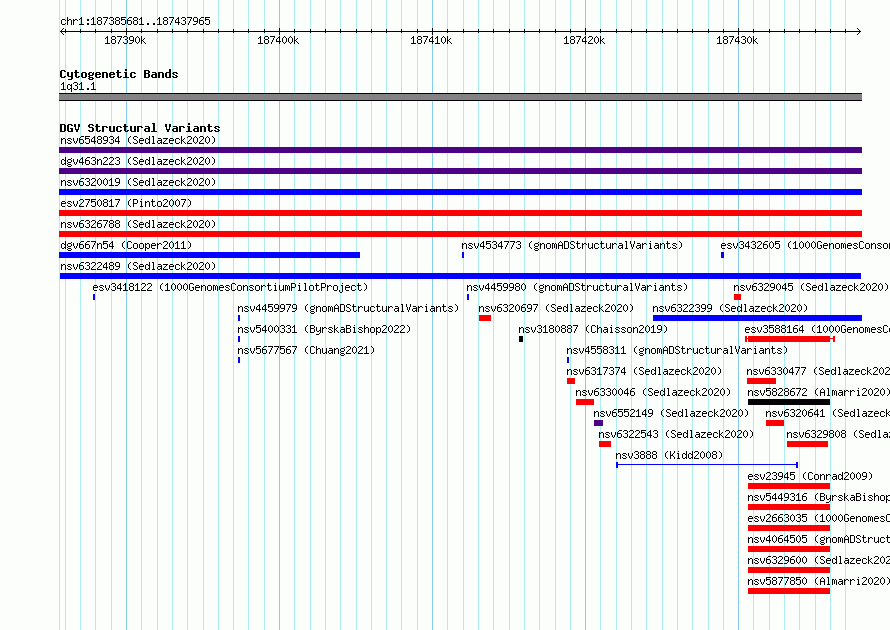Select the dgv667n54 blue variant bar
890x630 pixels.
click(x=209, y=255)
